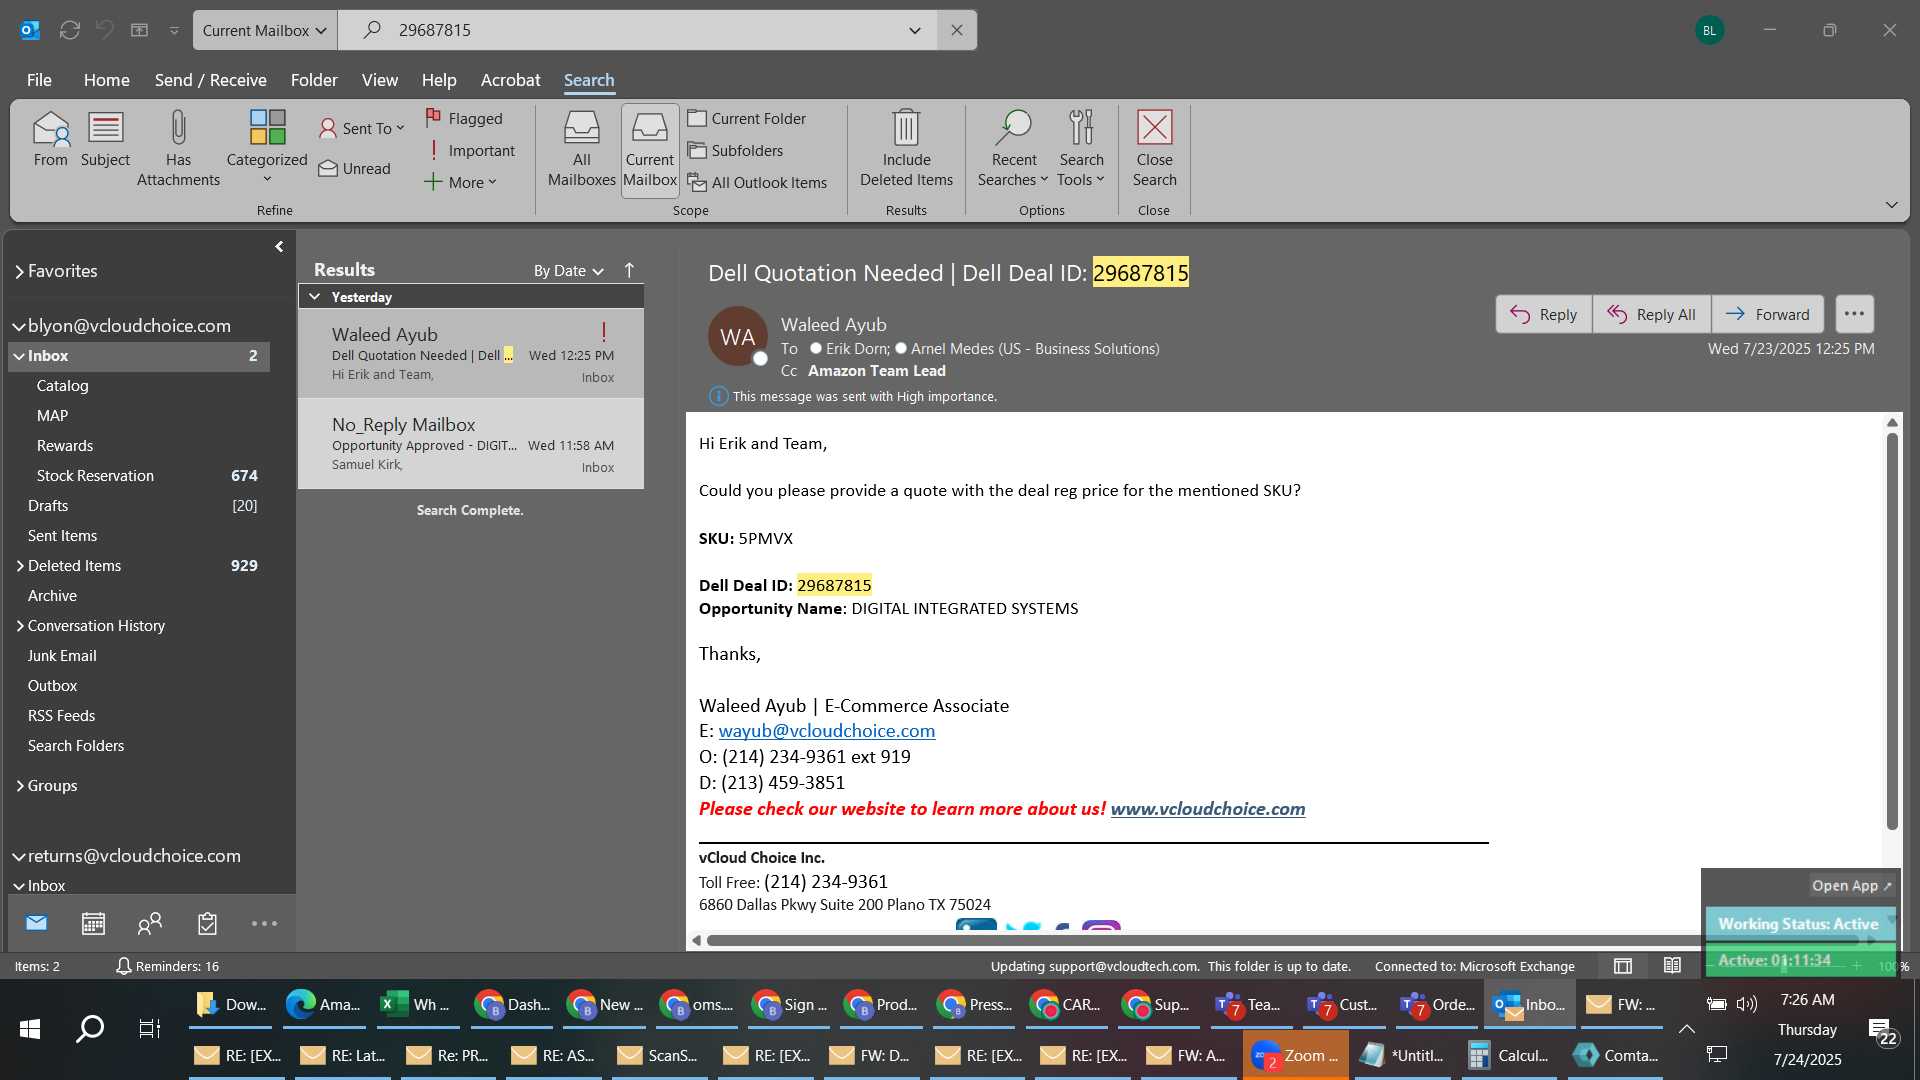Viewport: 1920px width, 1080px height.
Task: Forward this email
Action: coord(1767,314)
